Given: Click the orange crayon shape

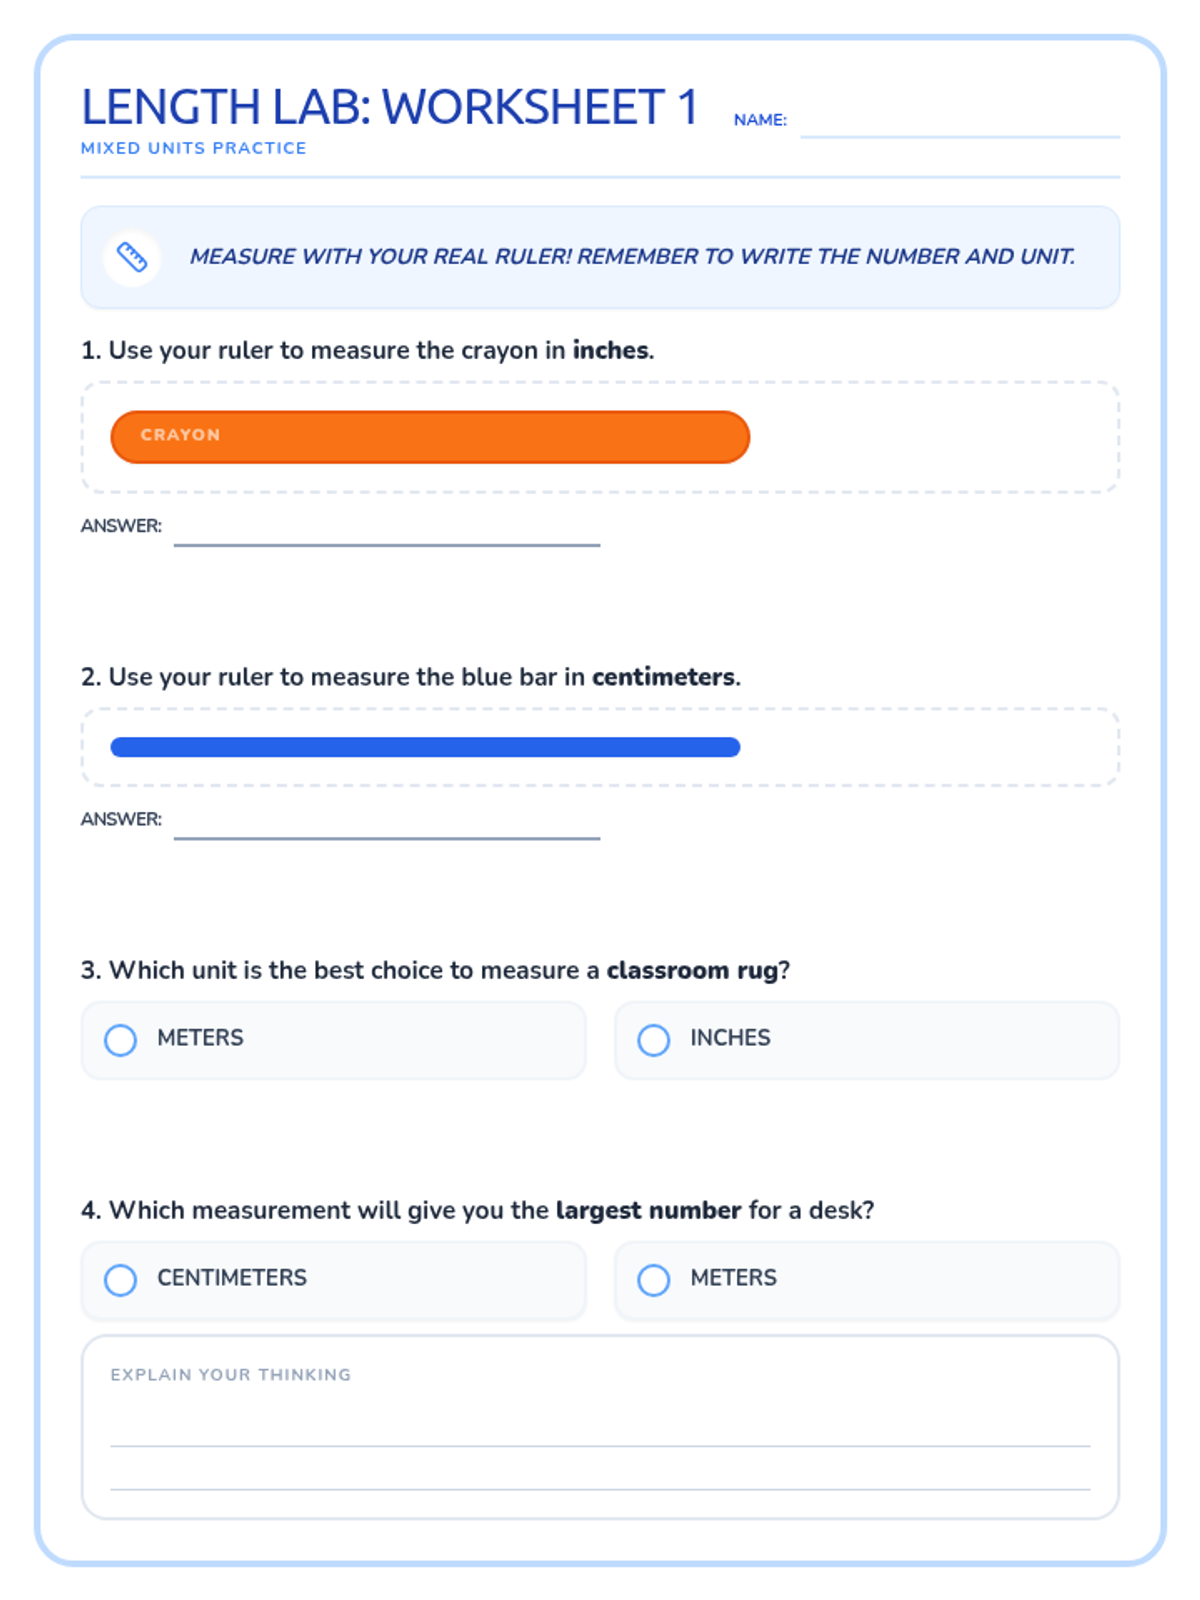Looking at the screenshot, I should 430,437.
